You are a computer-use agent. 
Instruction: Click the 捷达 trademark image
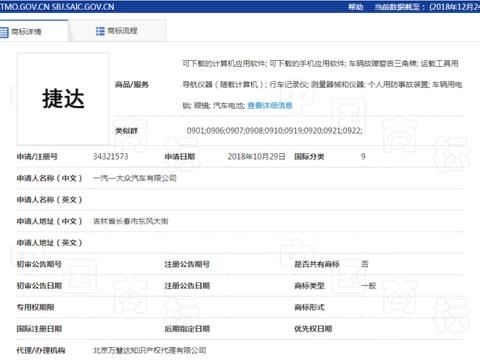pyautogui.click(x=63, y=99)
